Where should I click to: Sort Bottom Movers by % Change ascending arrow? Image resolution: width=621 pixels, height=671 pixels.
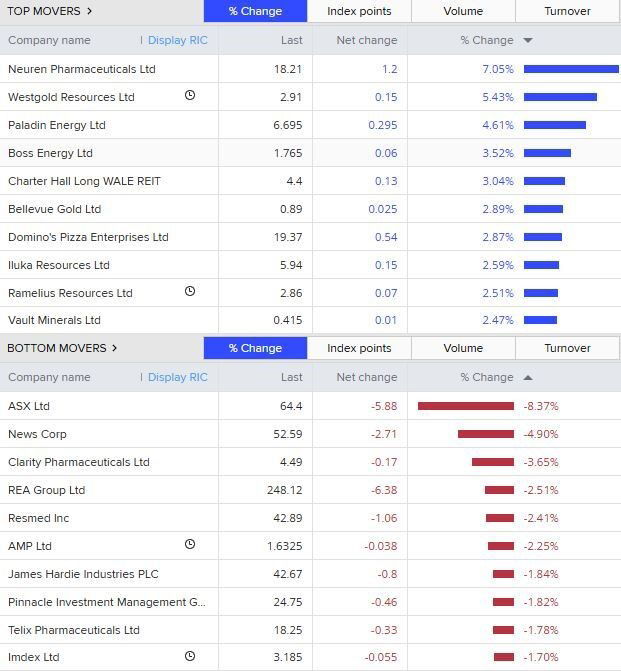pyautogui.click(x=528, y=378)
